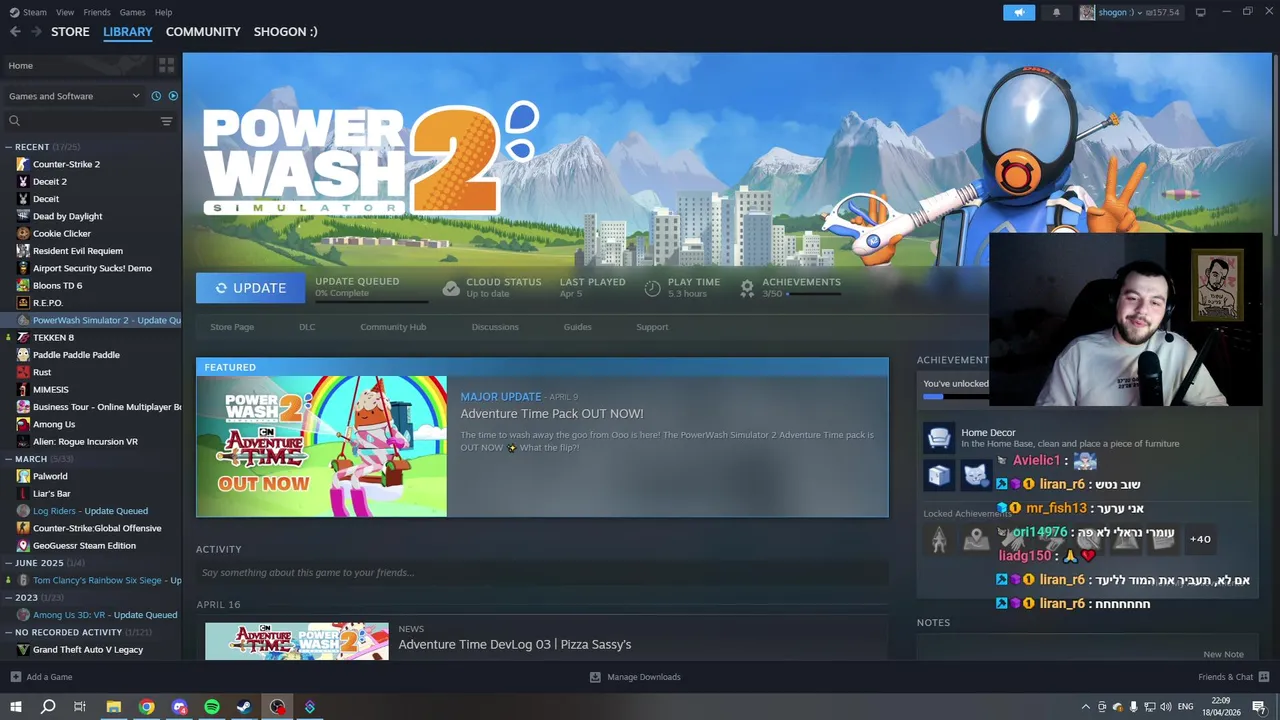
Task: Open the Friends menu
Action: 97,12
